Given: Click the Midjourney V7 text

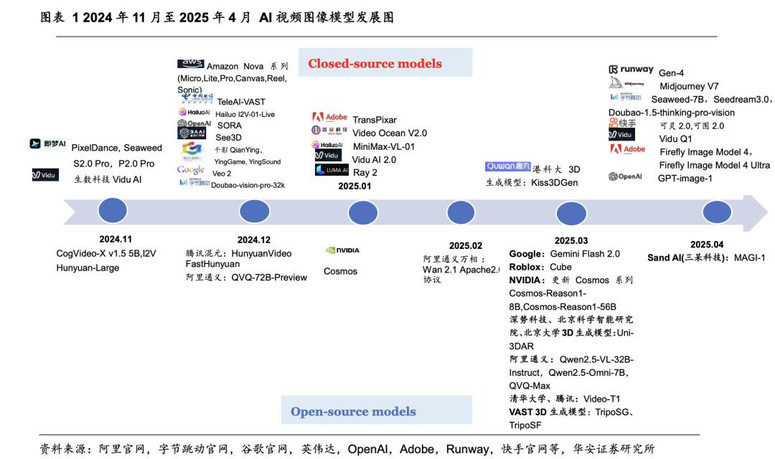Looking at the screenshot, I should (689, 86).
